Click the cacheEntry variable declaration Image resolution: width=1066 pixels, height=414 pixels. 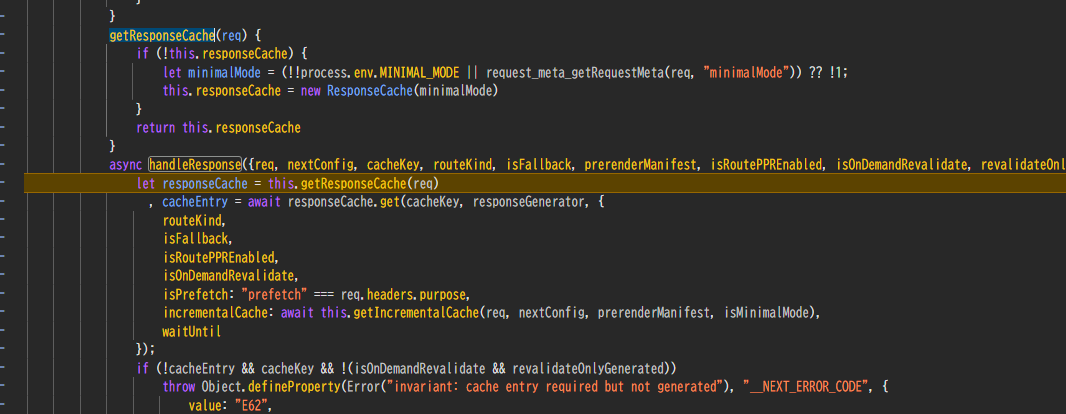(195, 201)
